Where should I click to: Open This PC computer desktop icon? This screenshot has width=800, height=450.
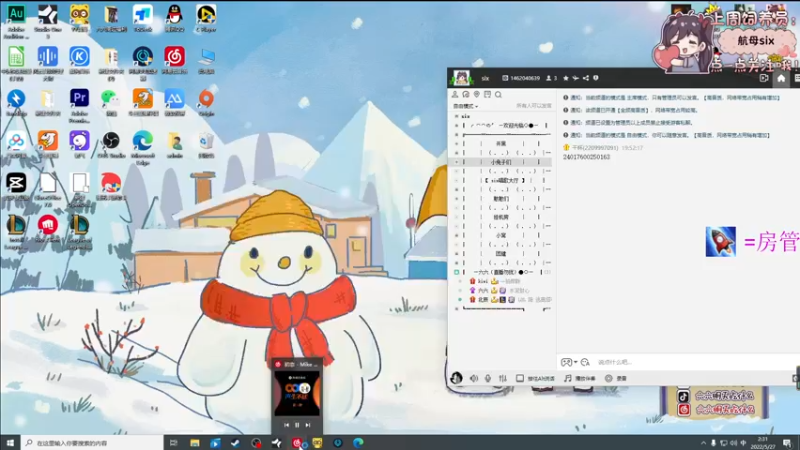point(206,60)
